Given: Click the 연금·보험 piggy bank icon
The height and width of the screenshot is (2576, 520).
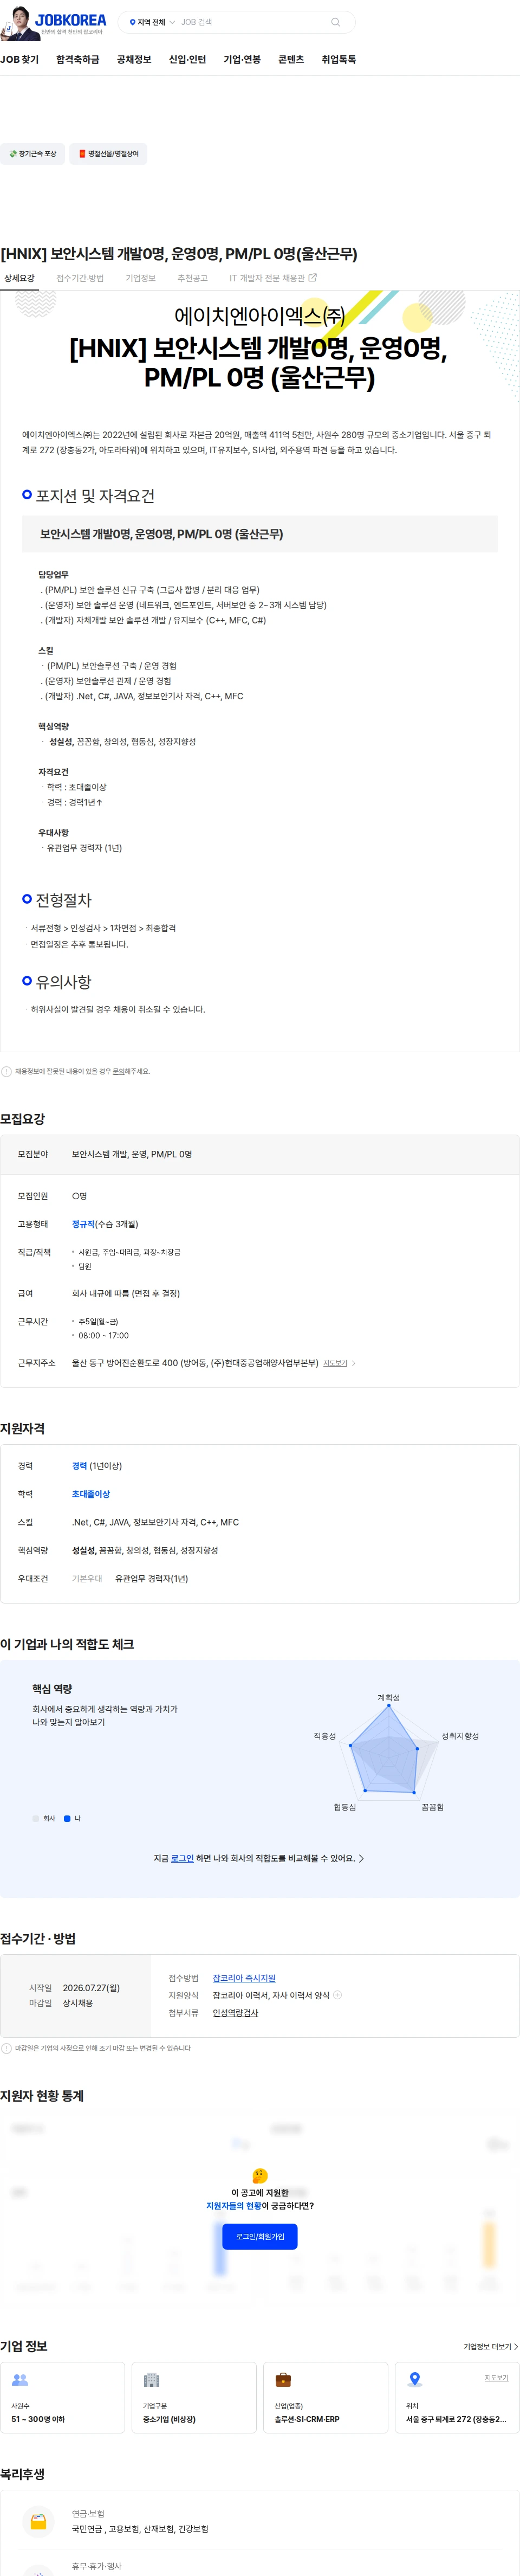Looking at the screenshot, I should (x=38, y=2522).
